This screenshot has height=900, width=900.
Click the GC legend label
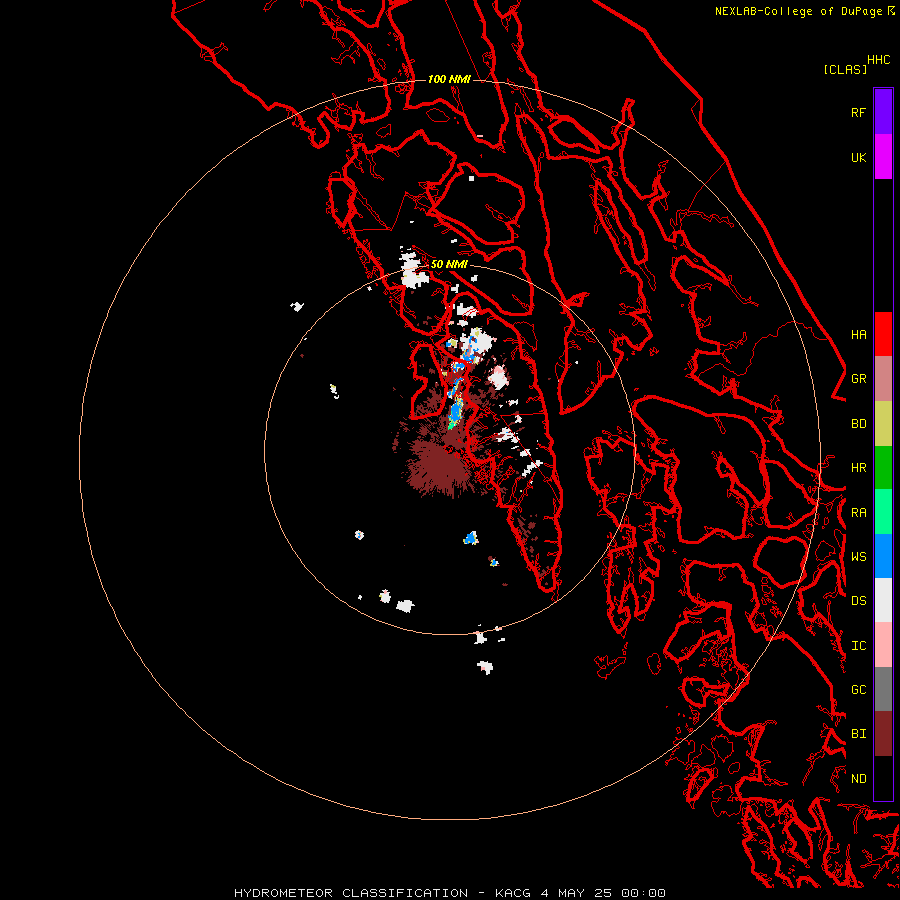click(858, 690)
